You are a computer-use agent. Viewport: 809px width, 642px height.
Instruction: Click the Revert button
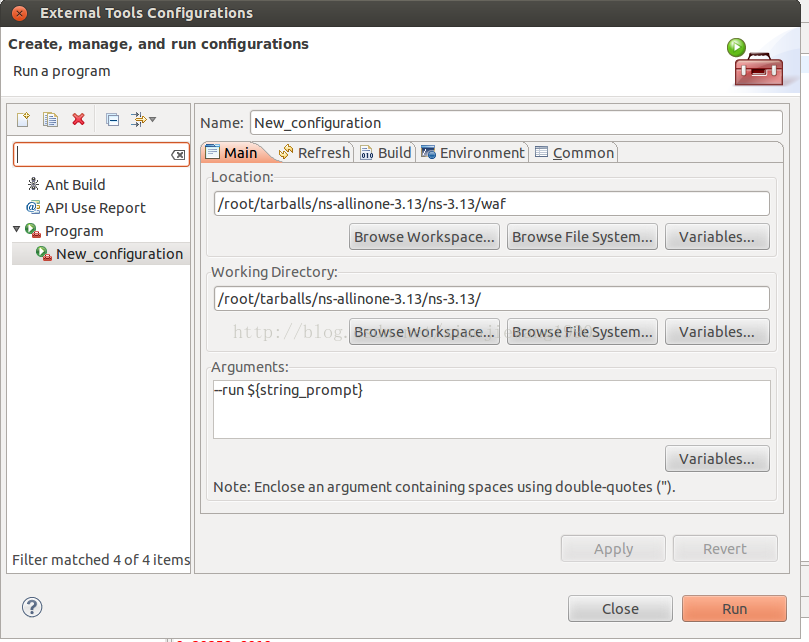pyautogui.click(x=725, y=549)
